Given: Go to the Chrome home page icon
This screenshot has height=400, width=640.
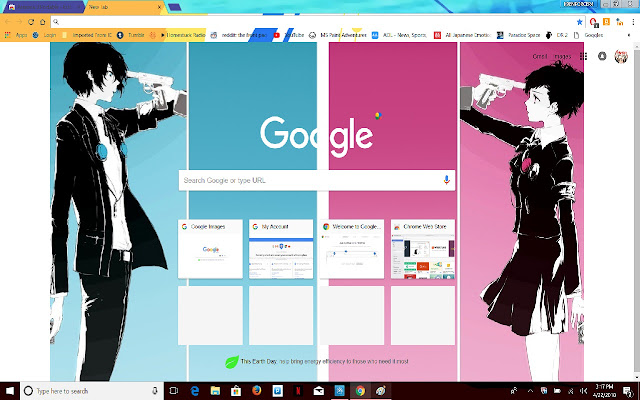Looking at the screenshot, I should pyautogui.click(x=43, y=22).
